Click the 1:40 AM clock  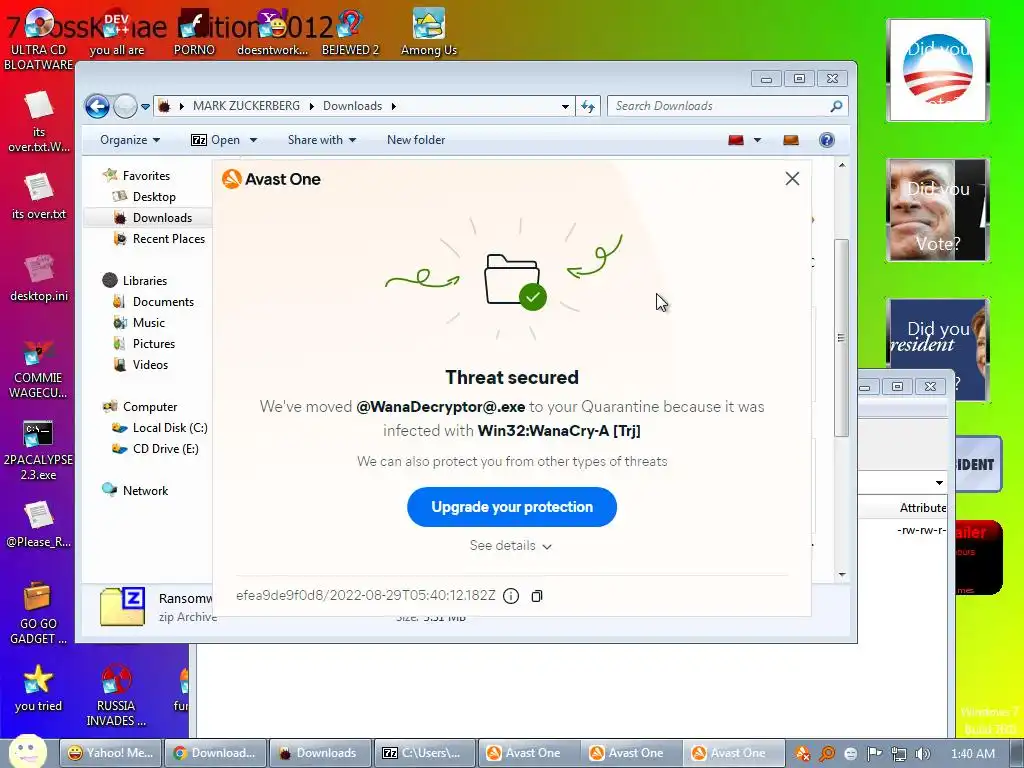(x=972, y=754)
